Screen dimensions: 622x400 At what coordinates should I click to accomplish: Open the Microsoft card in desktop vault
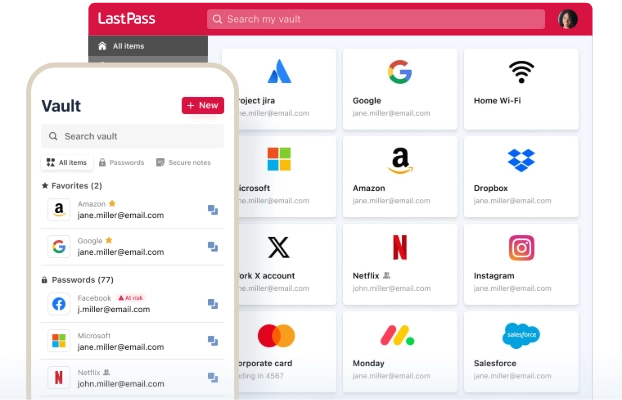[286, 177]
